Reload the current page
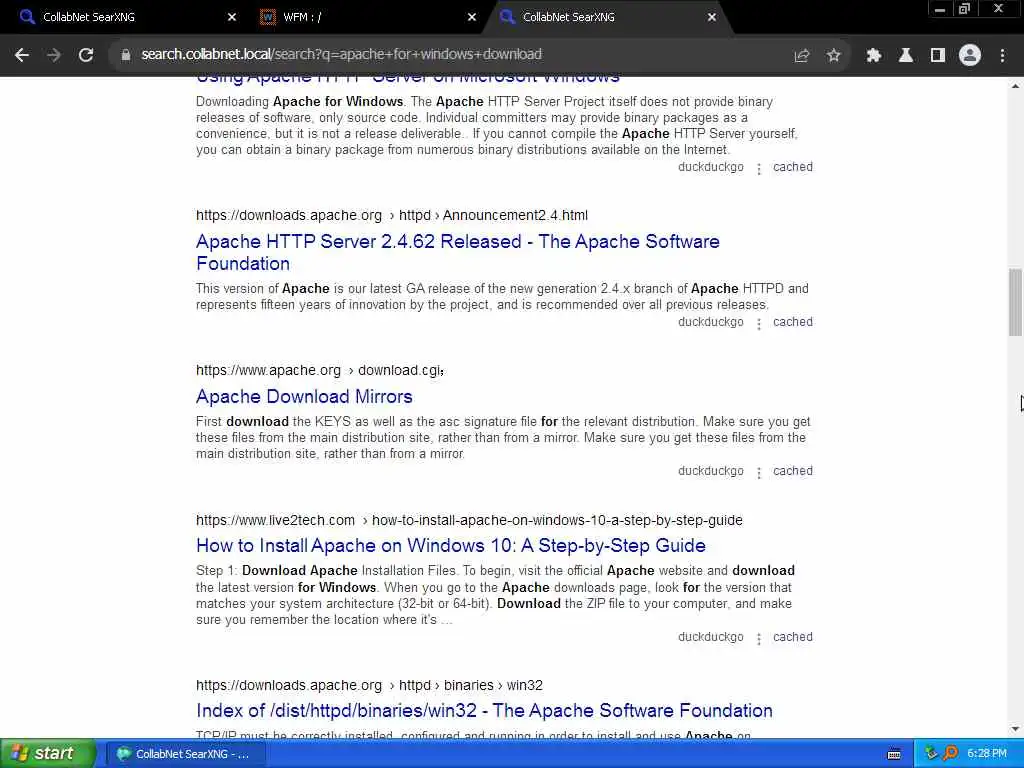 [86, 55]
